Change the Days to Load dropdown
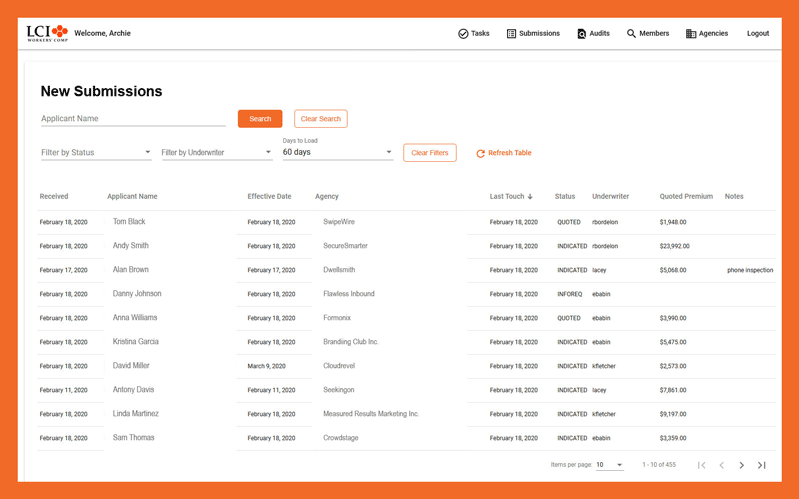Viewport: 799px width, 499px height. tap(337, 152)
